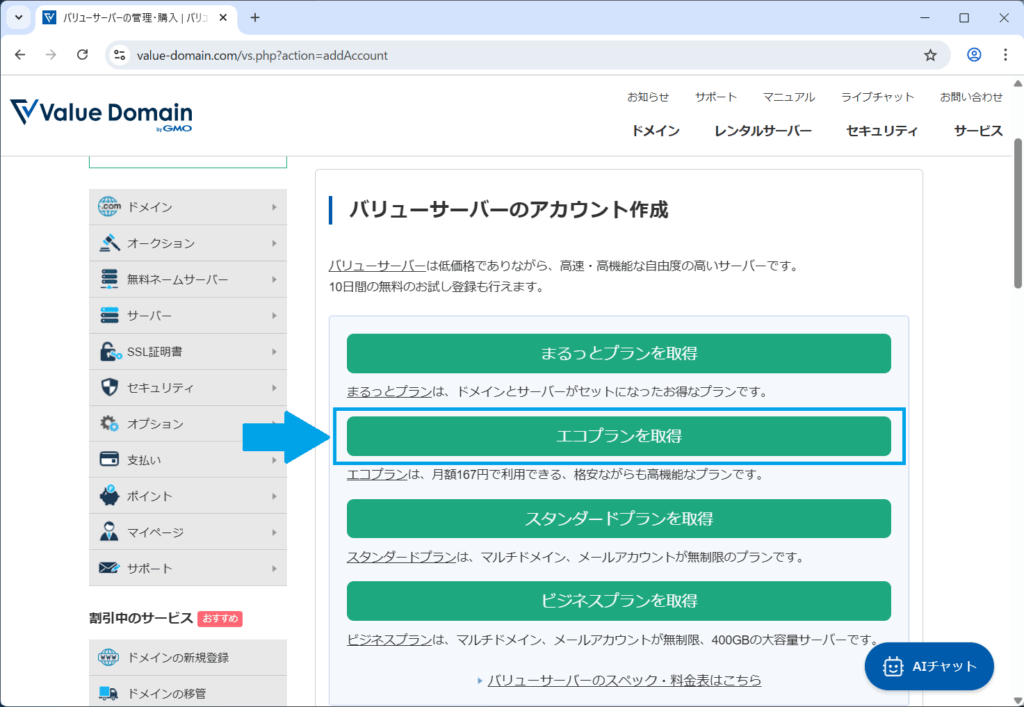Click the auction gavel icon
Screen dimensions: 1024x707
tap(108, 243)
